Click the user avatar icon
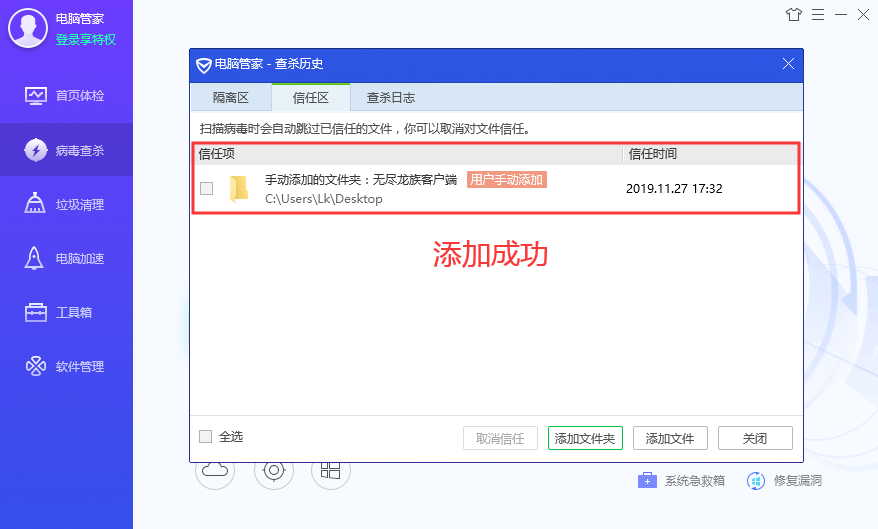This screenshot has height=529, width=878. pyautogui.click(x=27, y=28)
